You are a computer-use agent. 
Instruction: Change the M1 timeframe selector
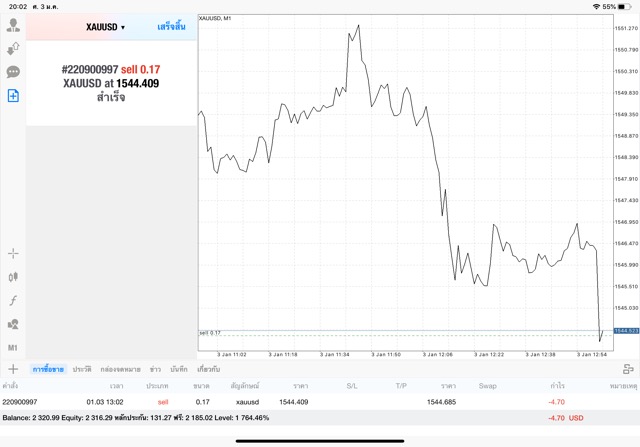(x=13, y=347)
